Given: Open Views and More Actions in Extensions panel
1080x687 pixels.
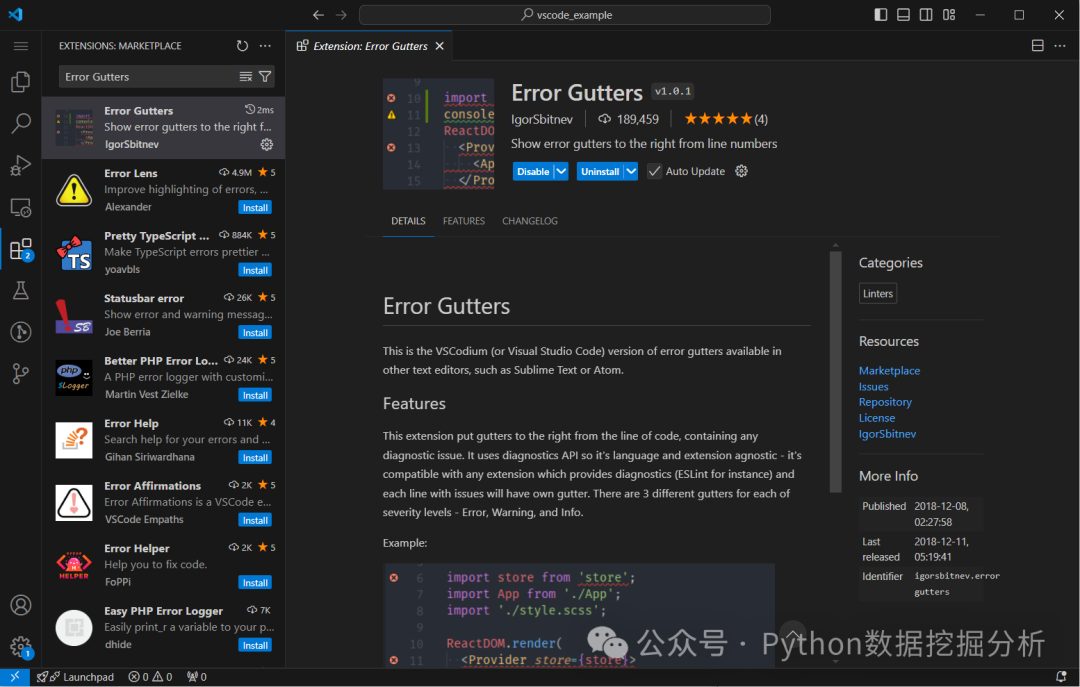Looking at the screenshot, I should click(265, 46).
